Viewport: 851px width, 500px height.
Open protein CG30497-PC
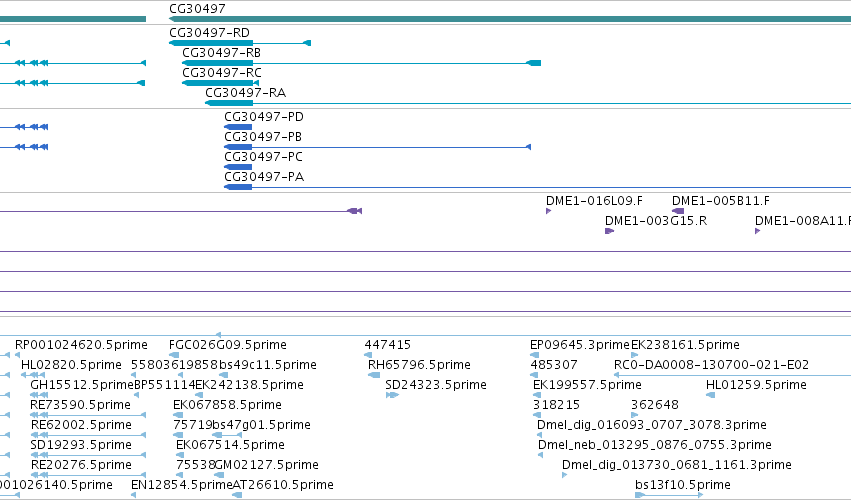pos(263,157)
